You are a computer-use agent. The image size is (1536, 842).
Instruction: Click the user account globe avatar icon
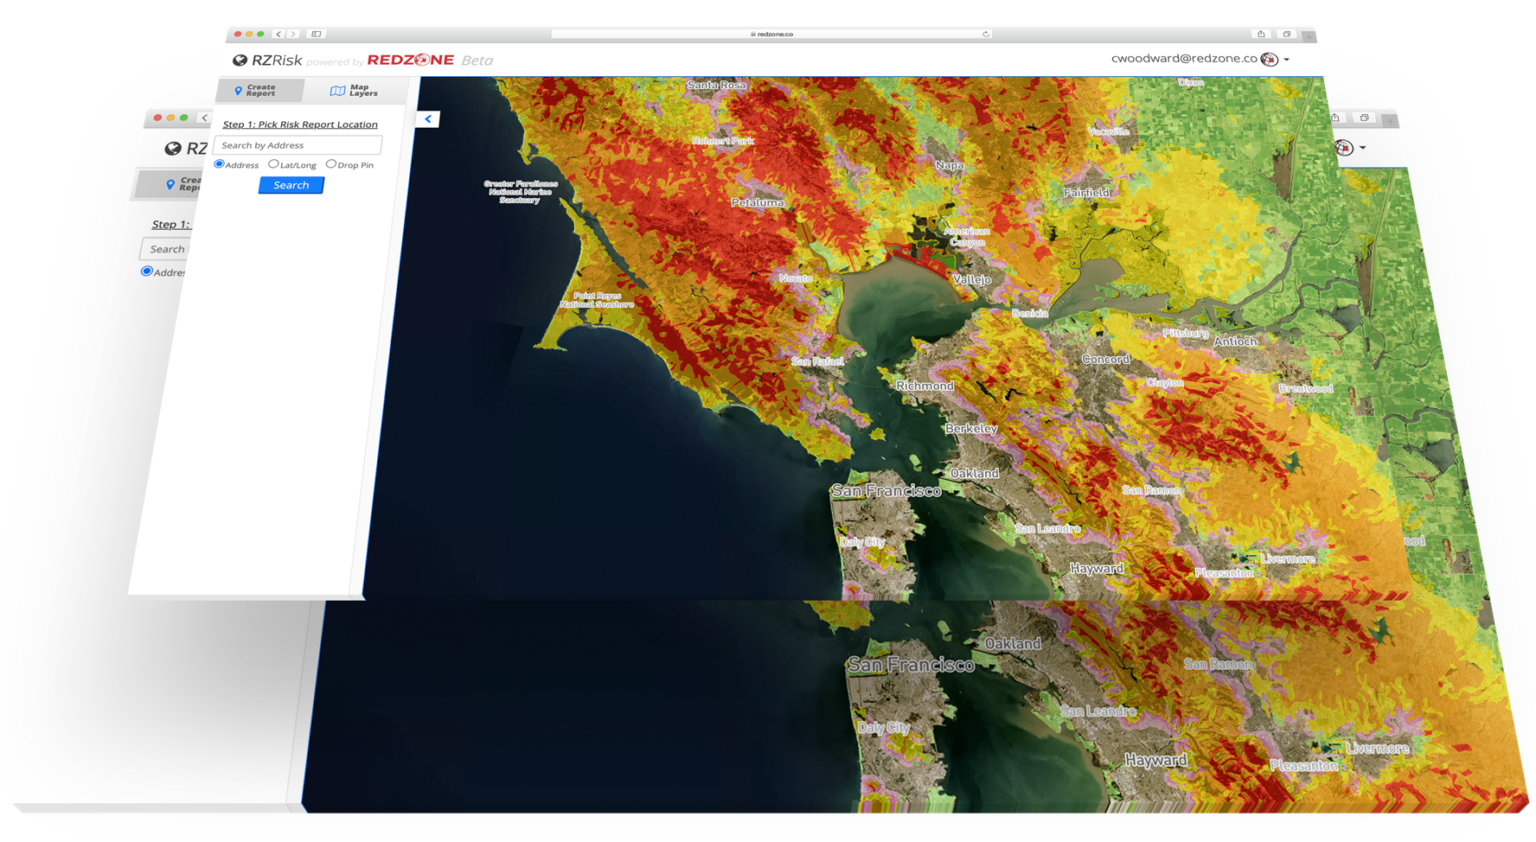pyautogui.click(x=1270, y=59)
